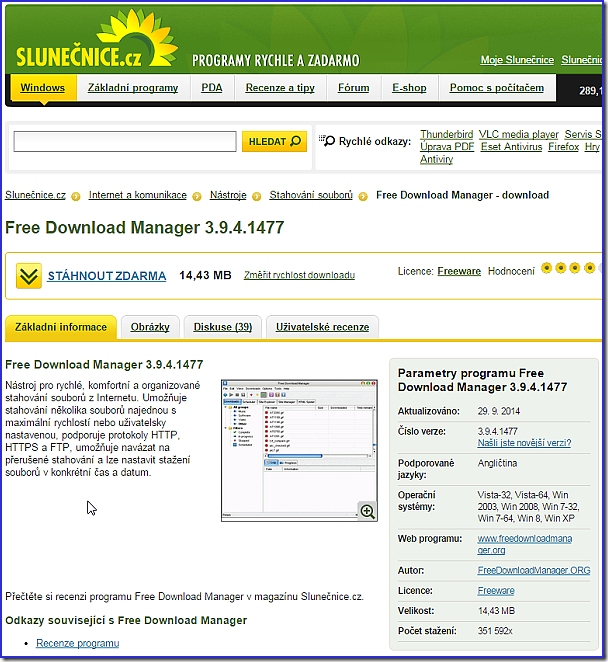608x662 pixels.
Task: Click the download count '351 592x'
Action: pyautogui.click(x=495, y=631)
